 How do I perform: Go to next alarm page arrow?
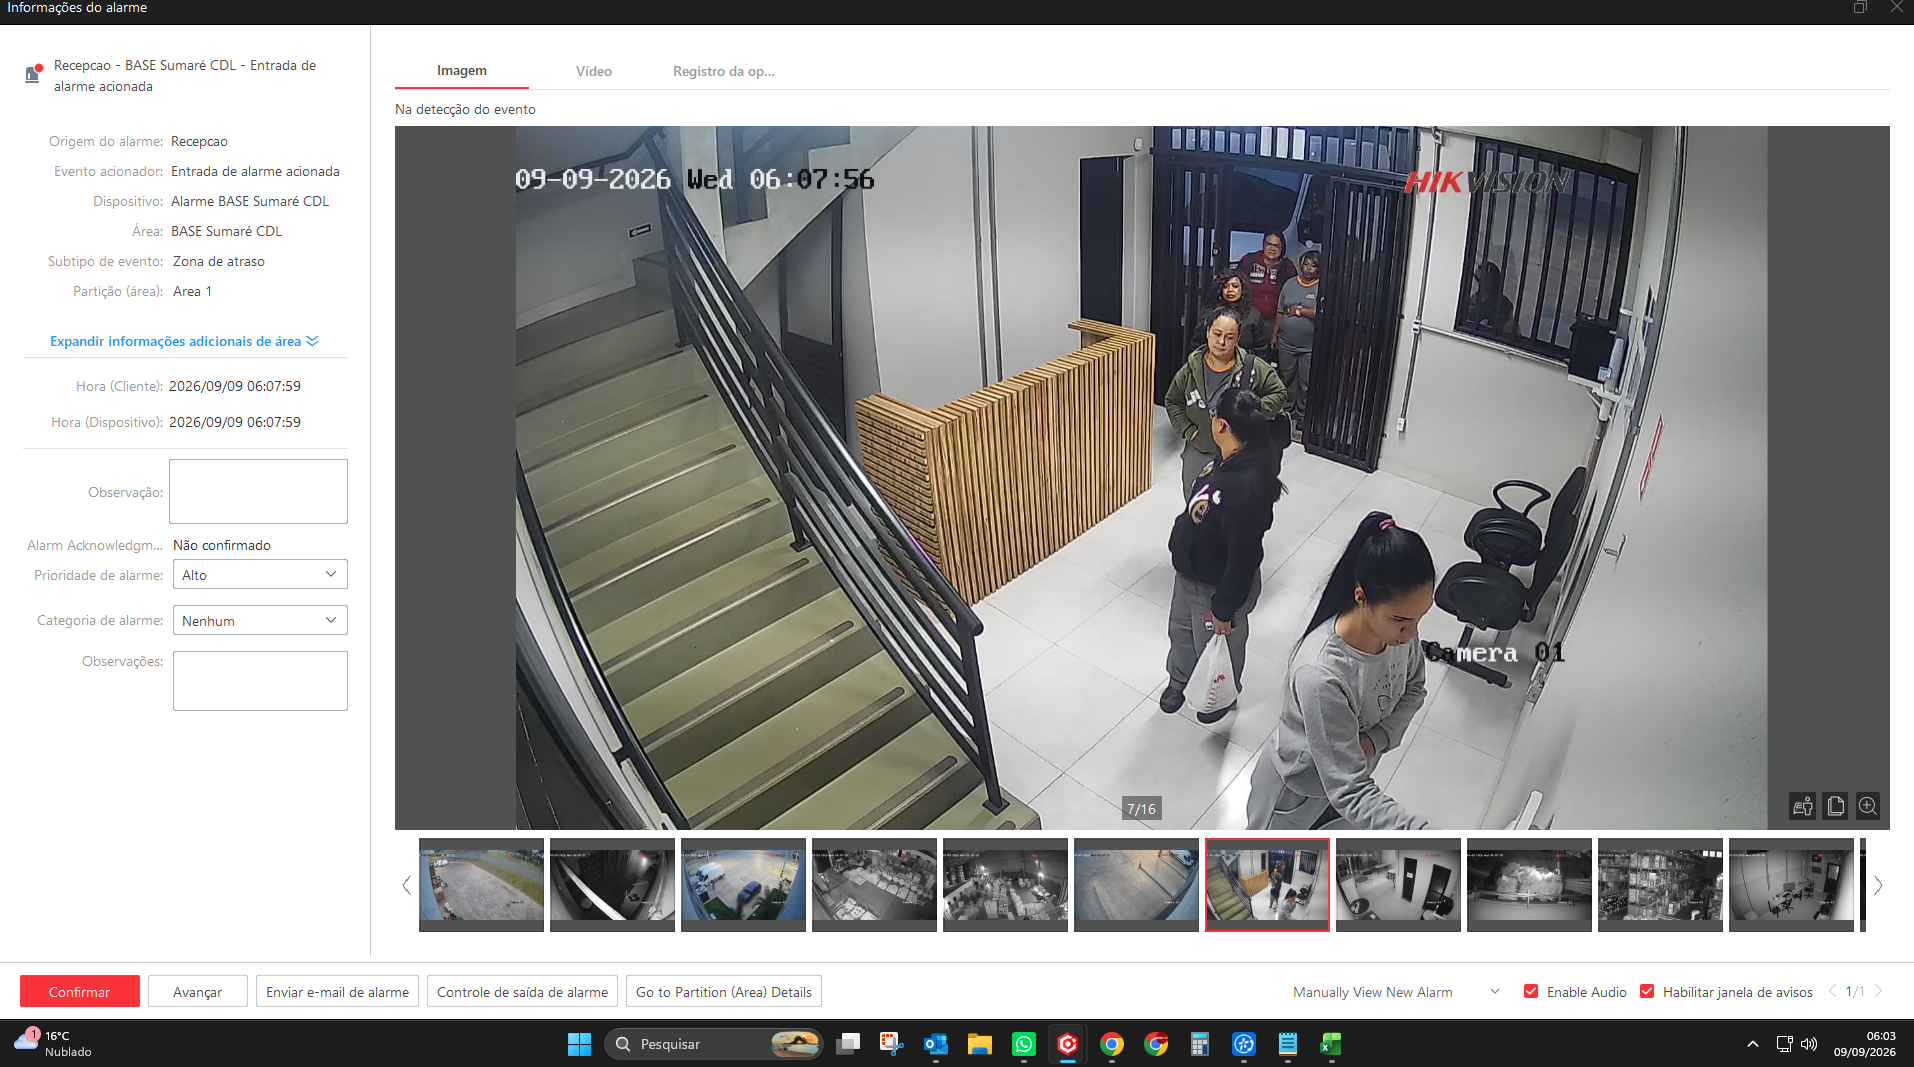[1879, 991]
